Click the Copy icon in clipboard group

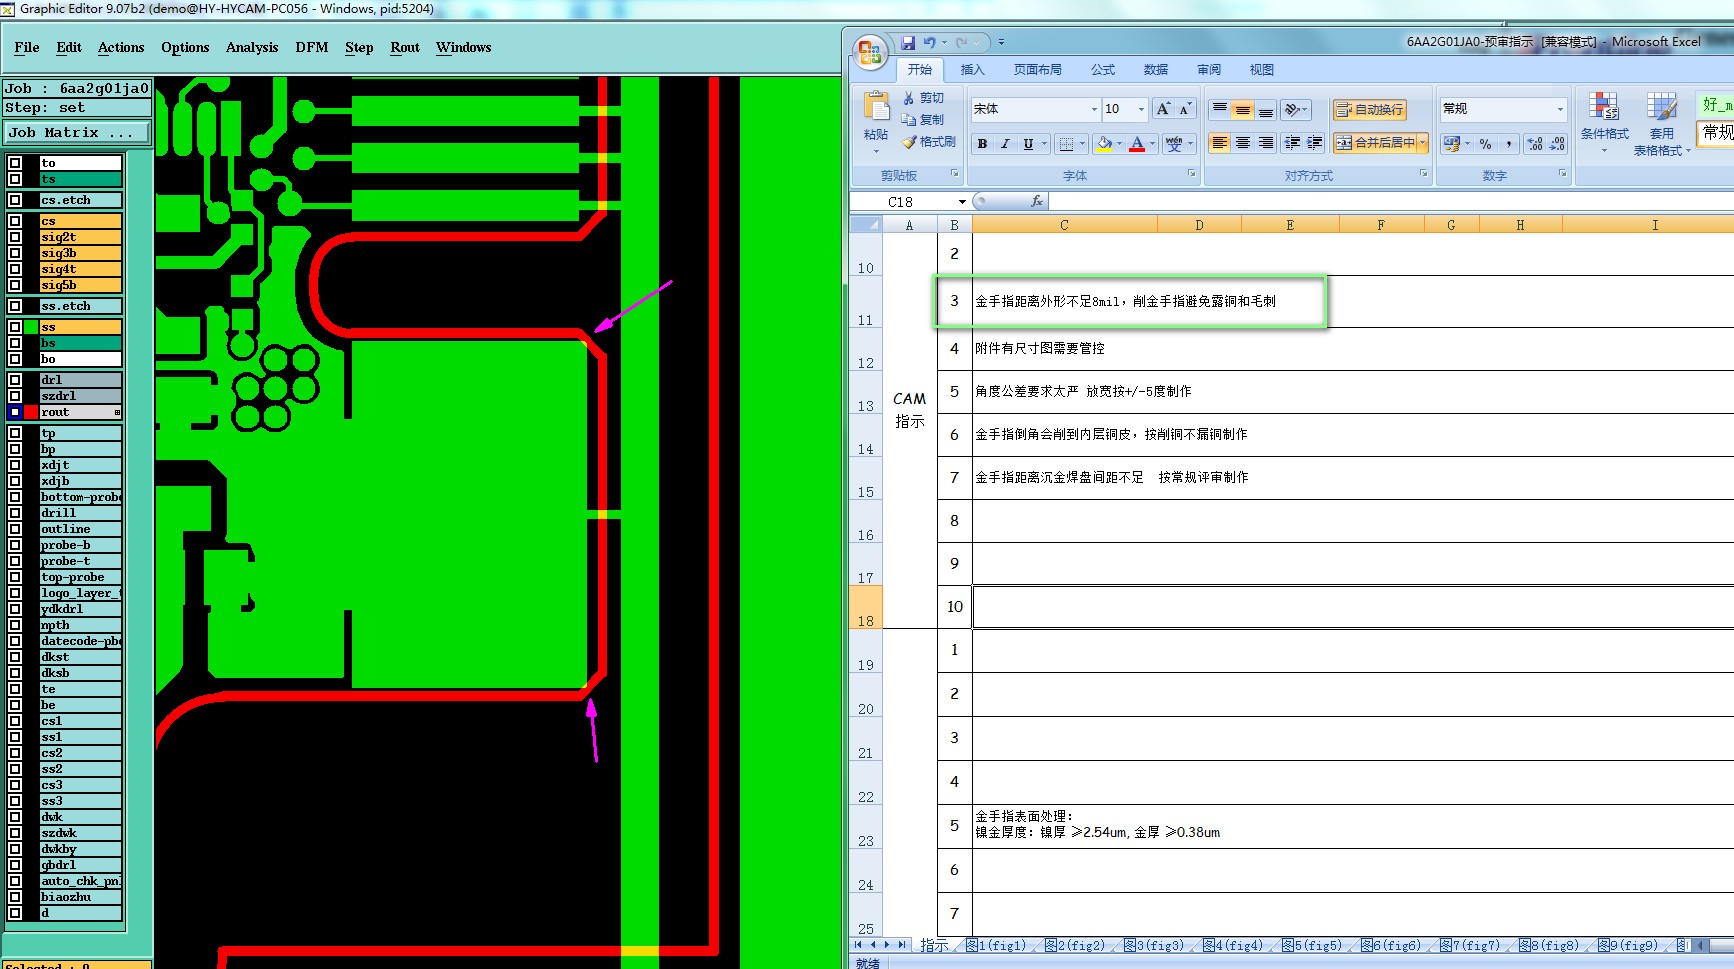coord(908,119)
